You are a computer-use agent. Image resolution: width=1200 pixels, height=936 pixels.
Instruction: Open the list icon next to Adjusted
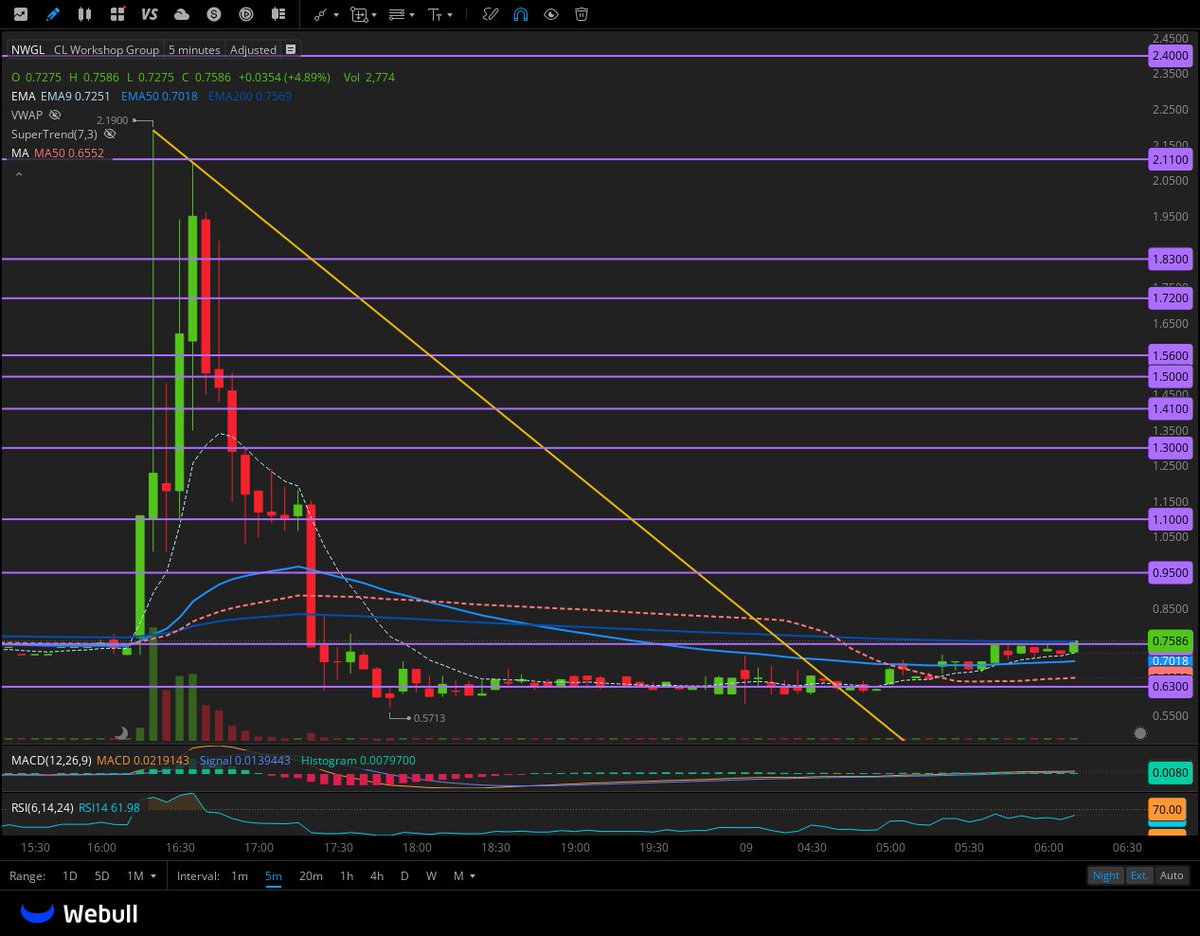(x=290, y=49)
